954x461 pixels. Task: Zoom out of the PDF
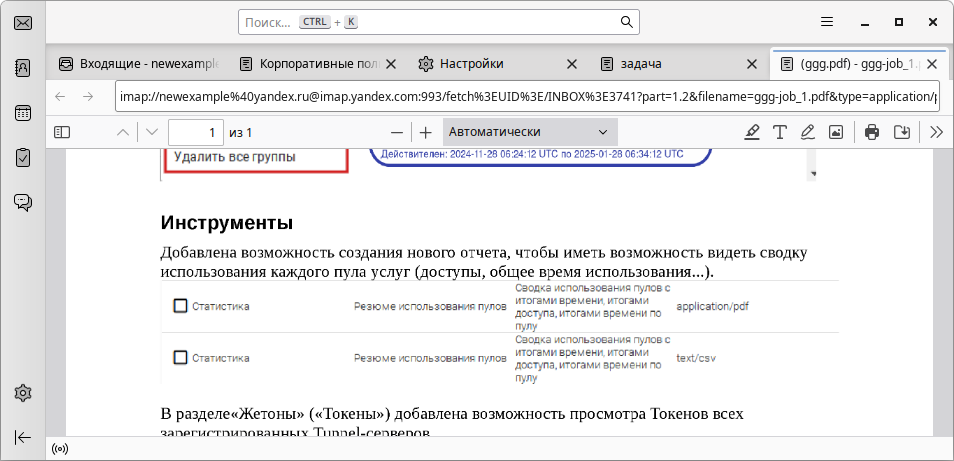coord(397,132)
